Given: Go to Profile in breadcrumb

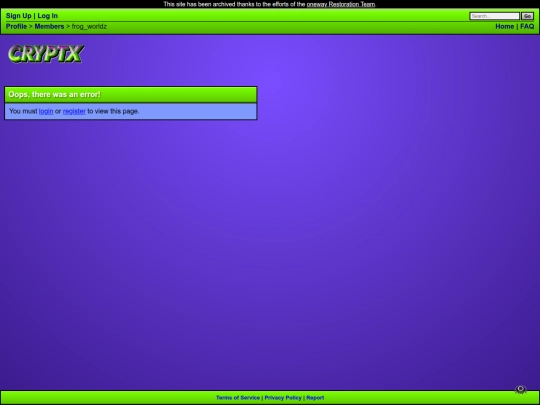Looking at the screenshot, I should [16, 27].
